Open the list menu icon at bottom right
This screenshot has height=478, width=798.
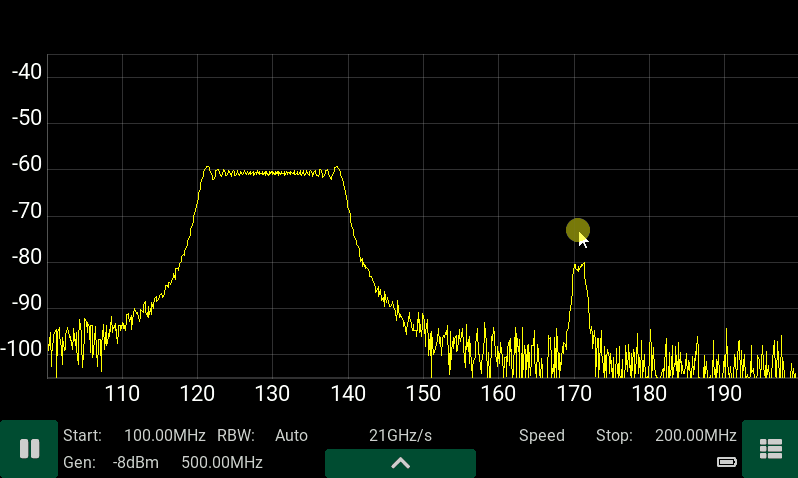pyautogui.click(x=770, y=449)
